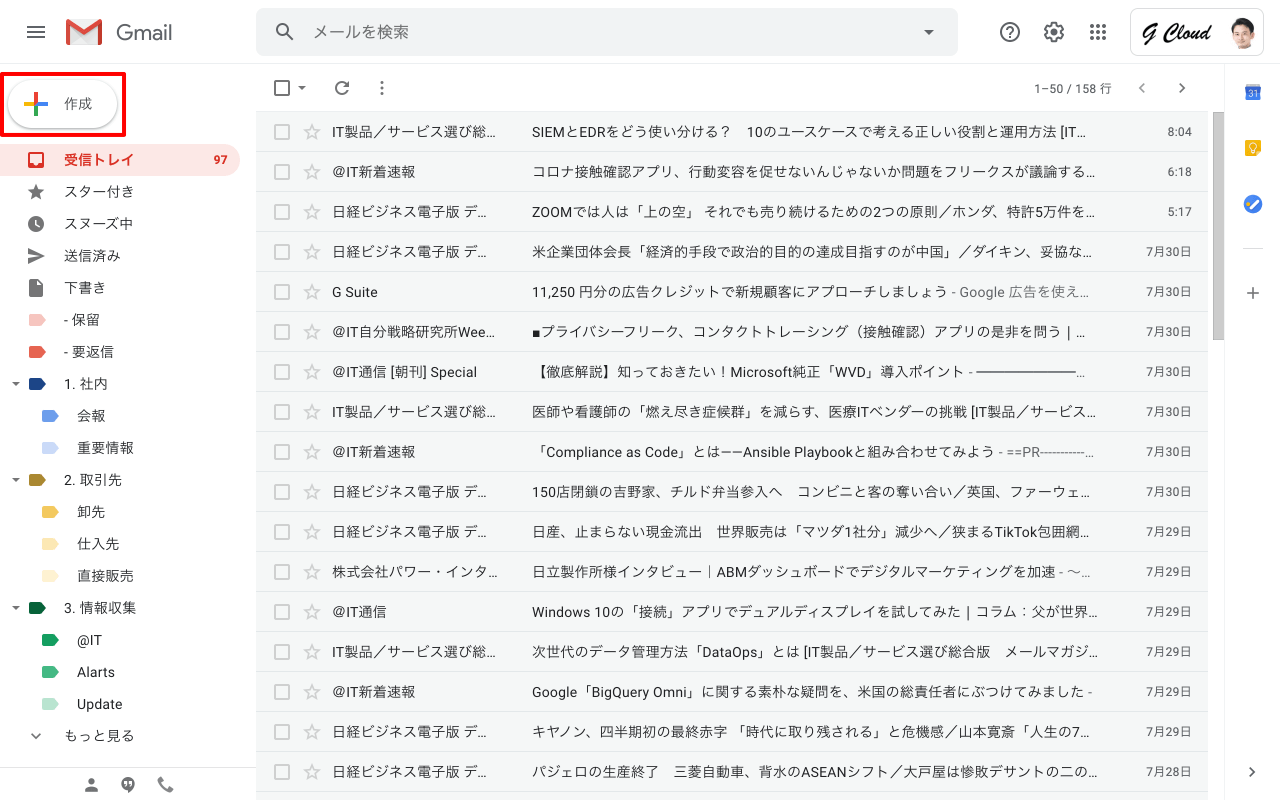This screenshot has width=1280, height=800.
Task: Star the SIEMとEDR email from IT製品
Action: click(312, 132)
